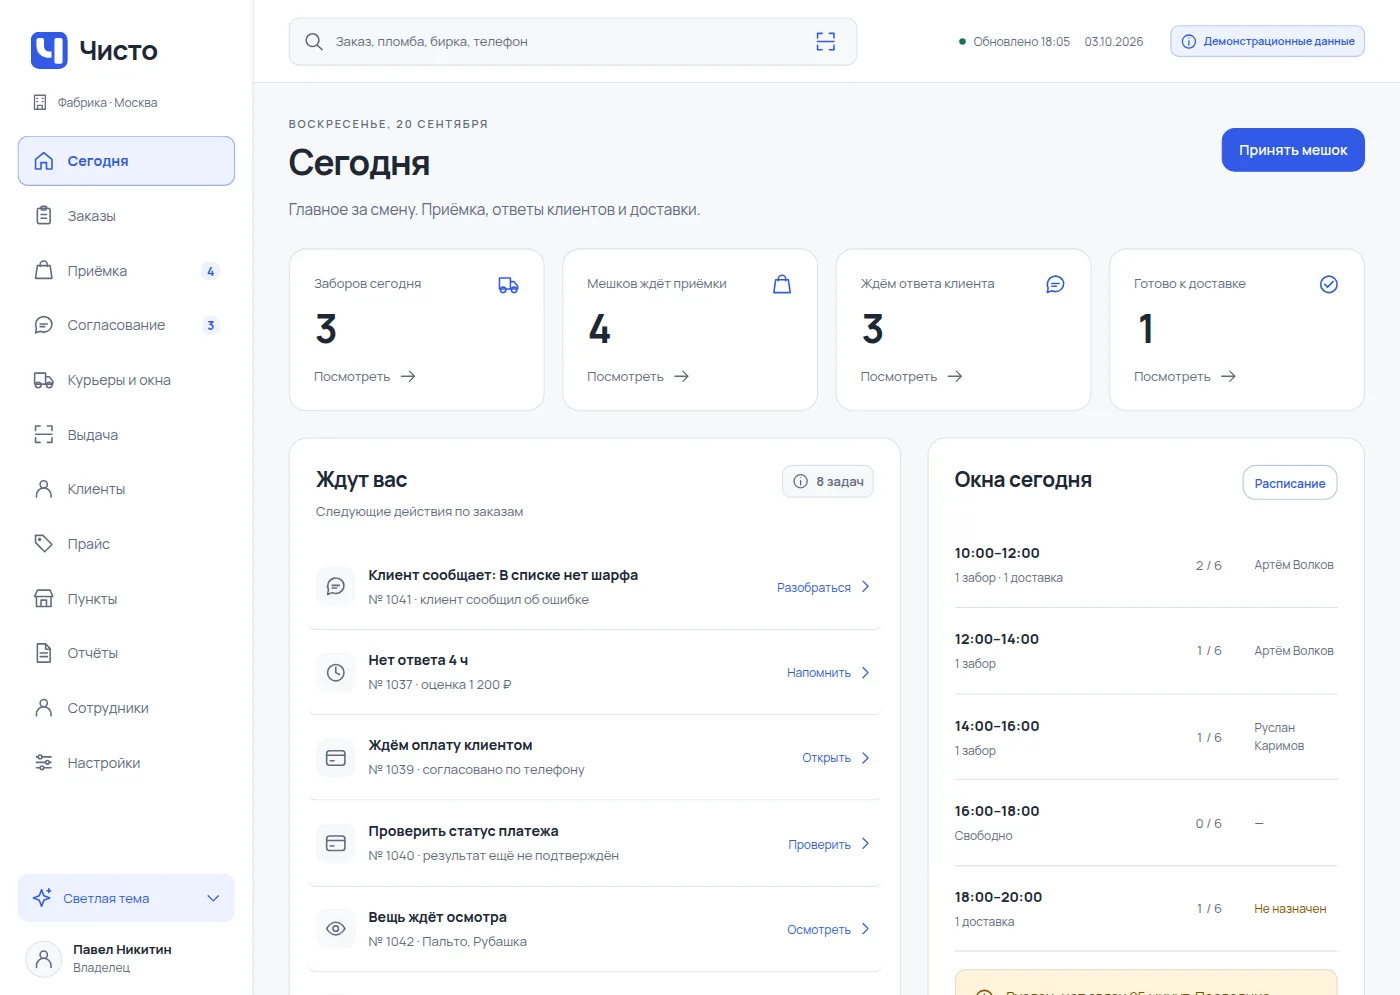This screenshot has height=995, width=1400.
Task: Click the chevron next to Напомнить
Action: click(865, 672)
